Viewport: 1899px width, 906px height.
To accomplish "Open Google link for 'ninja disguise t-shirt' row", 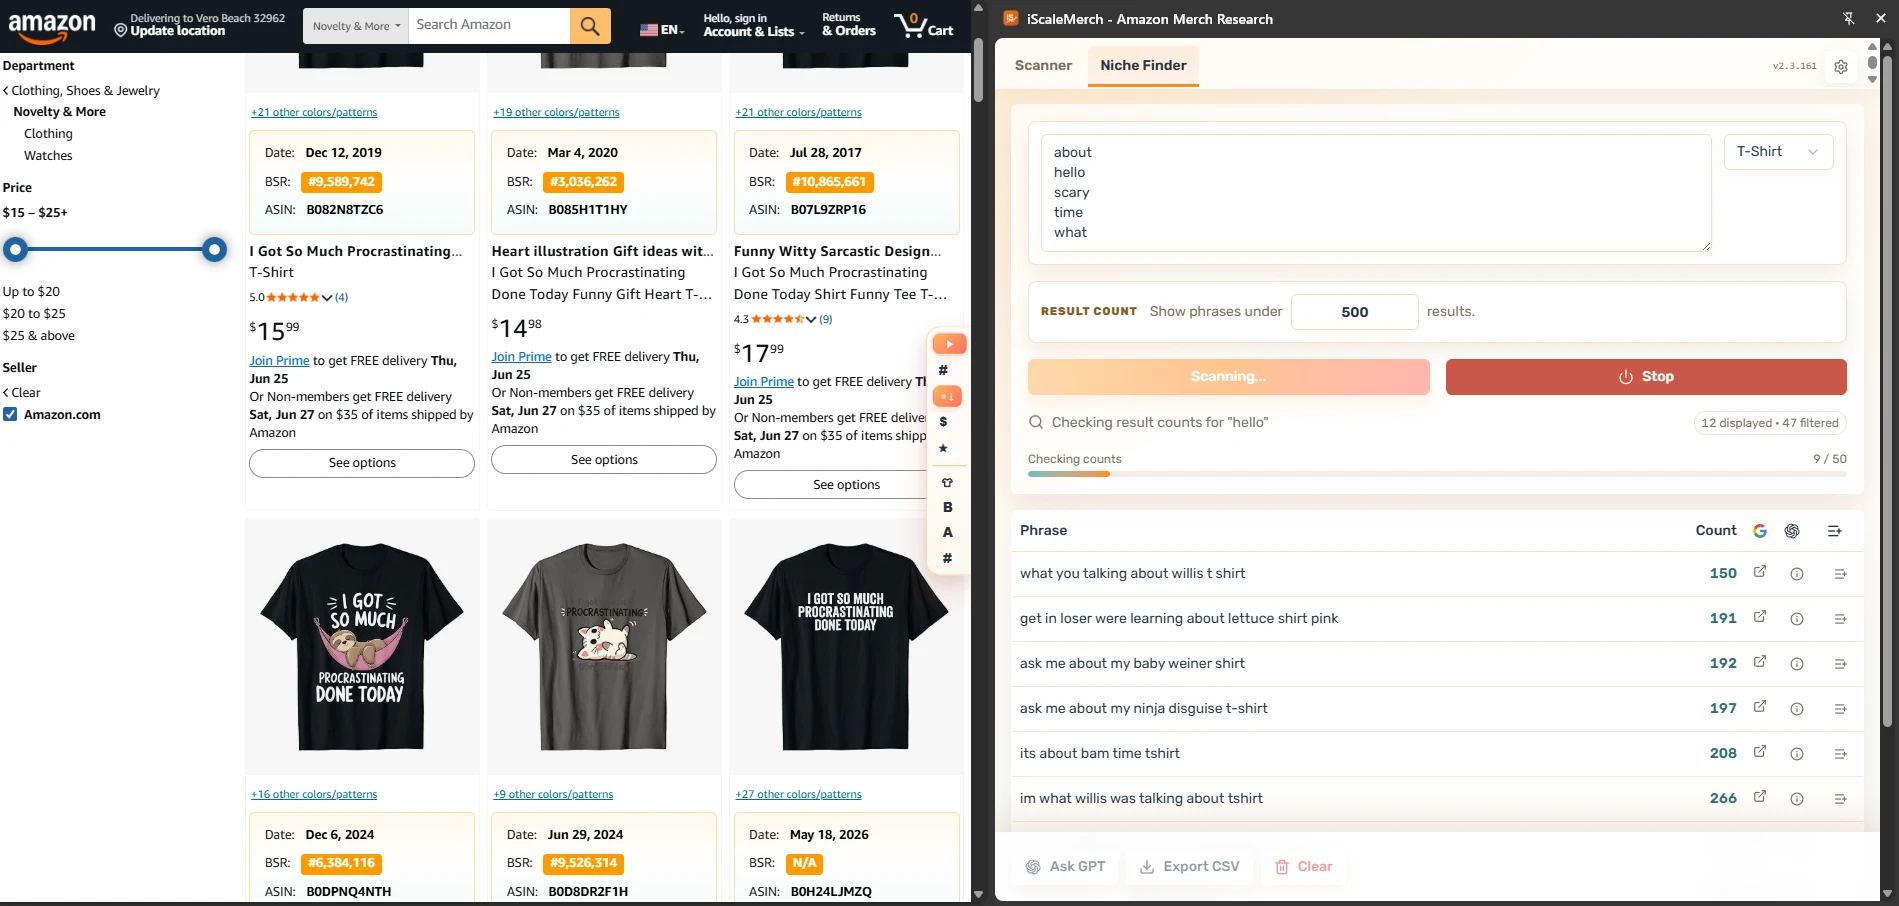I will (x=1760, y=707).
